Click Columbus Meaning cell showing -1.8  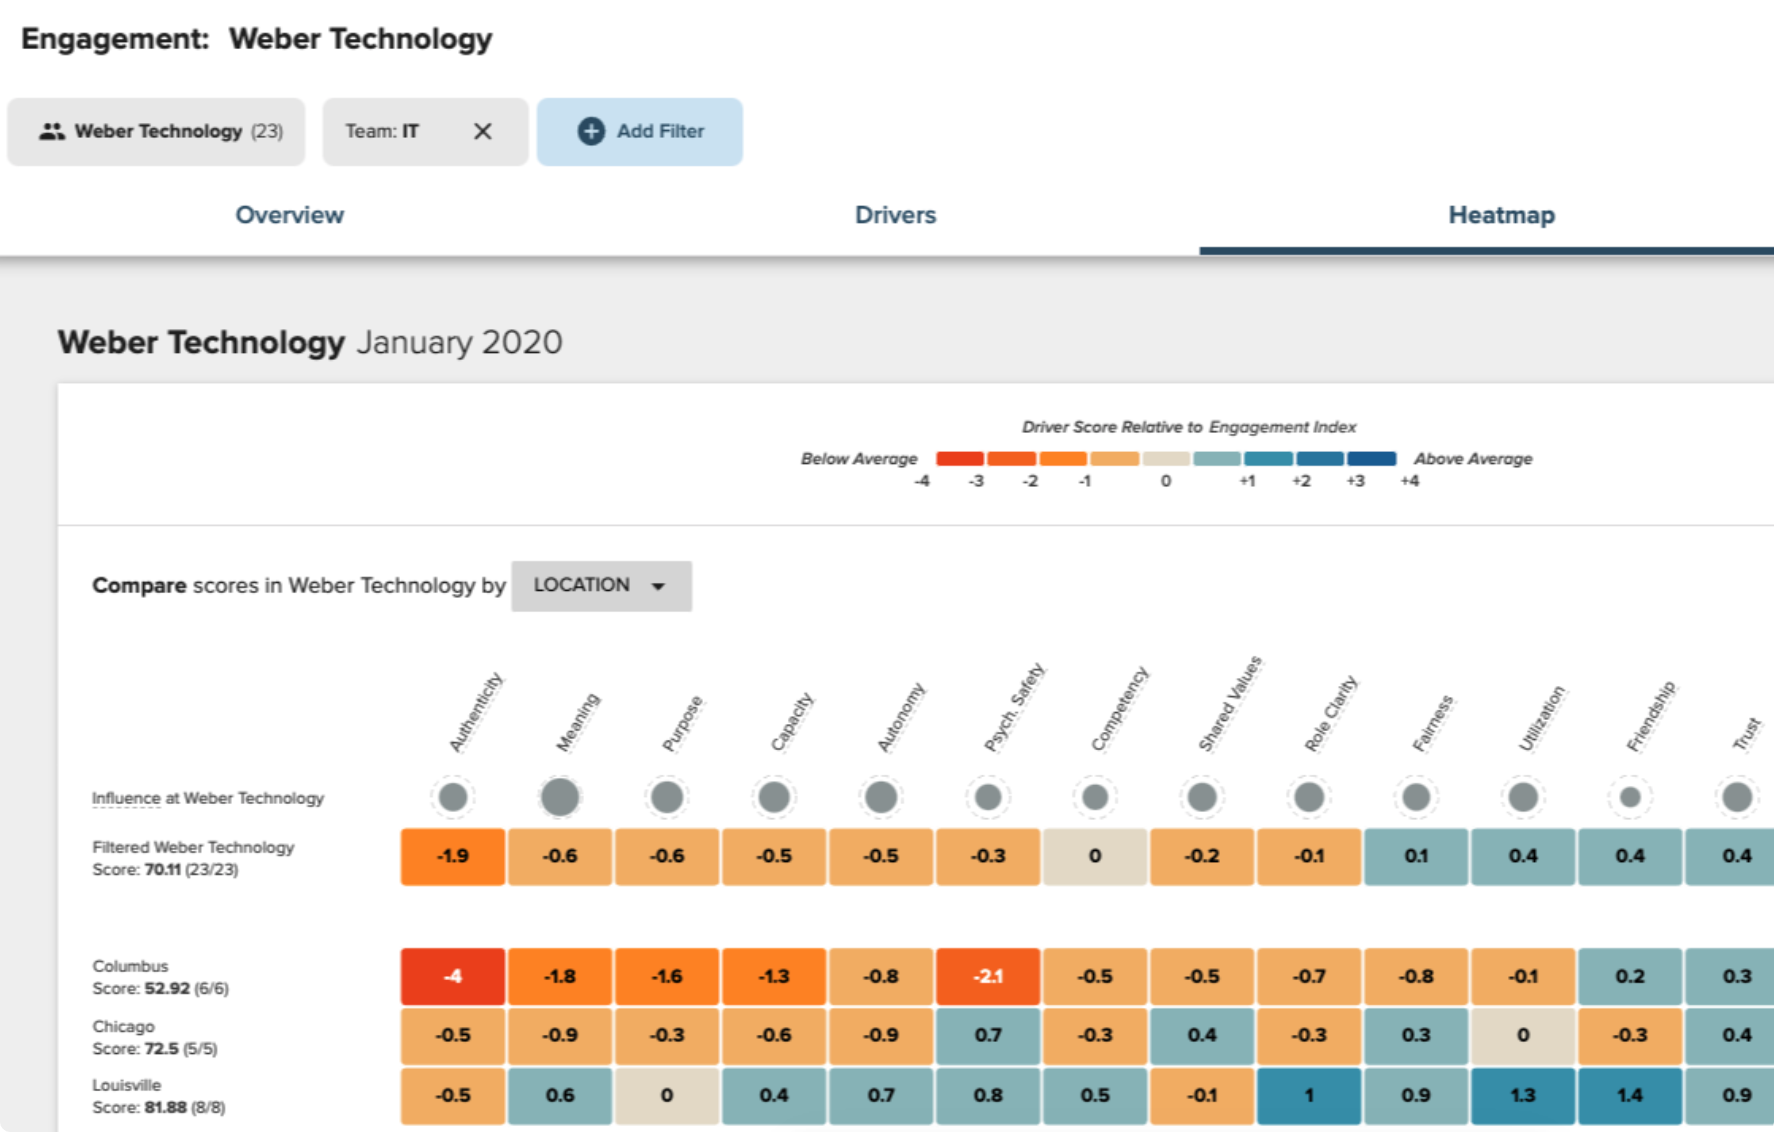560,976
